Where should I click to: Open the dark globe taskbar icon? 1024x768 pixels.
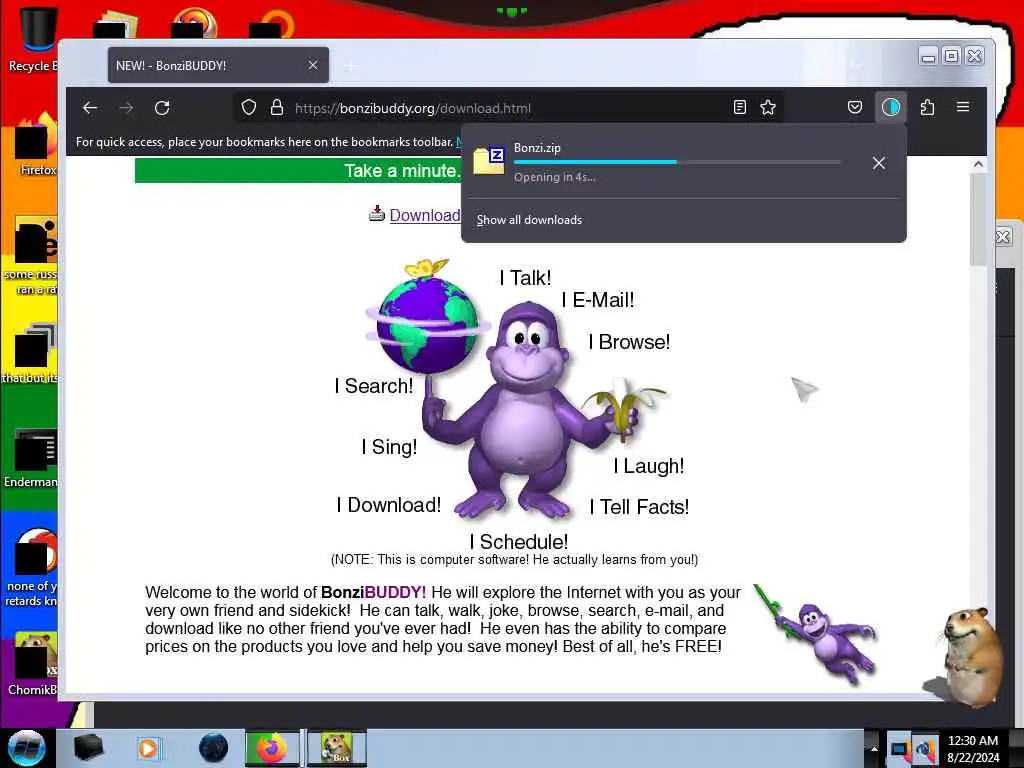click(214, 748)
